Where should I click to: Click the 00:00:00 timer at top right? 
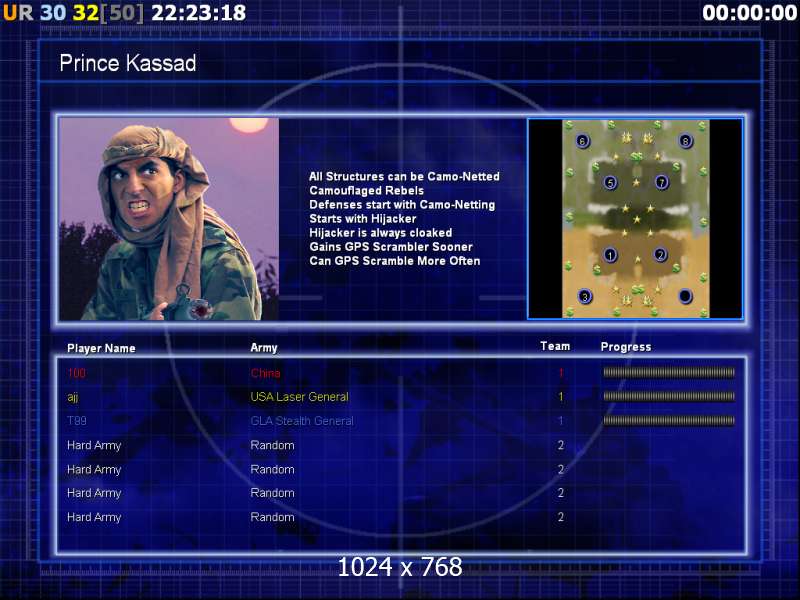click(x=749, y=13)
